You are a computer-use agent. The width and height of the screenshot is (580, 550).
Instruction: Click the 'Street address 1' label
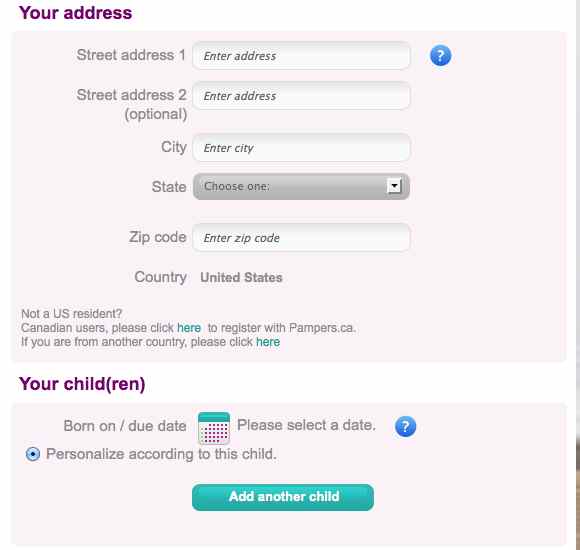[x=131, y=55]
